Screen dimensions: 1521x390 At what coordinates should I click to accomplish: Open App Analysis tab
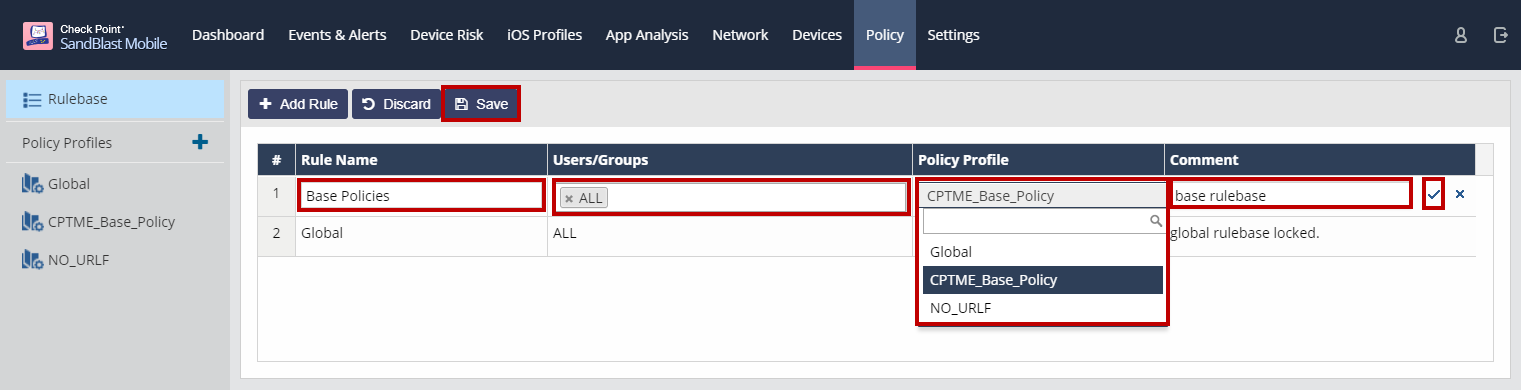pyautogui.click(x=647, y=35)
